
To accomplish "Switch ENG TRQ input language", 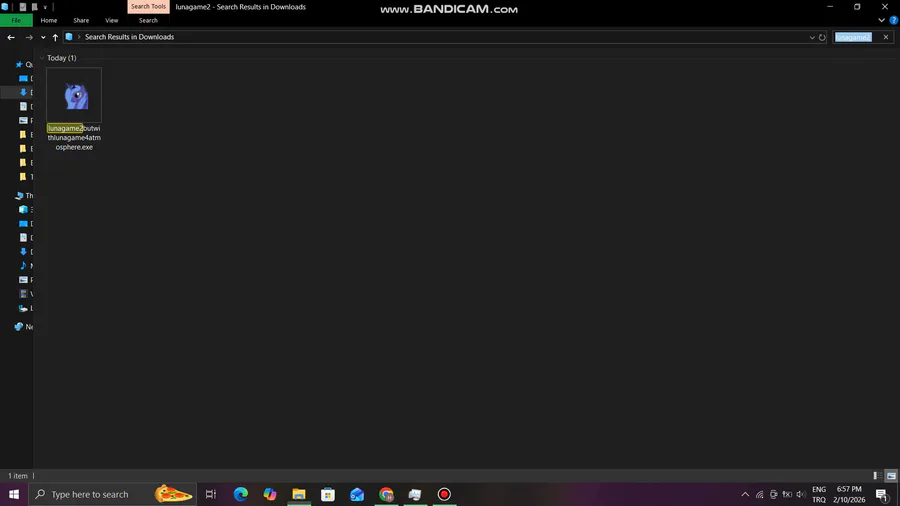I will tap(819, 494).
